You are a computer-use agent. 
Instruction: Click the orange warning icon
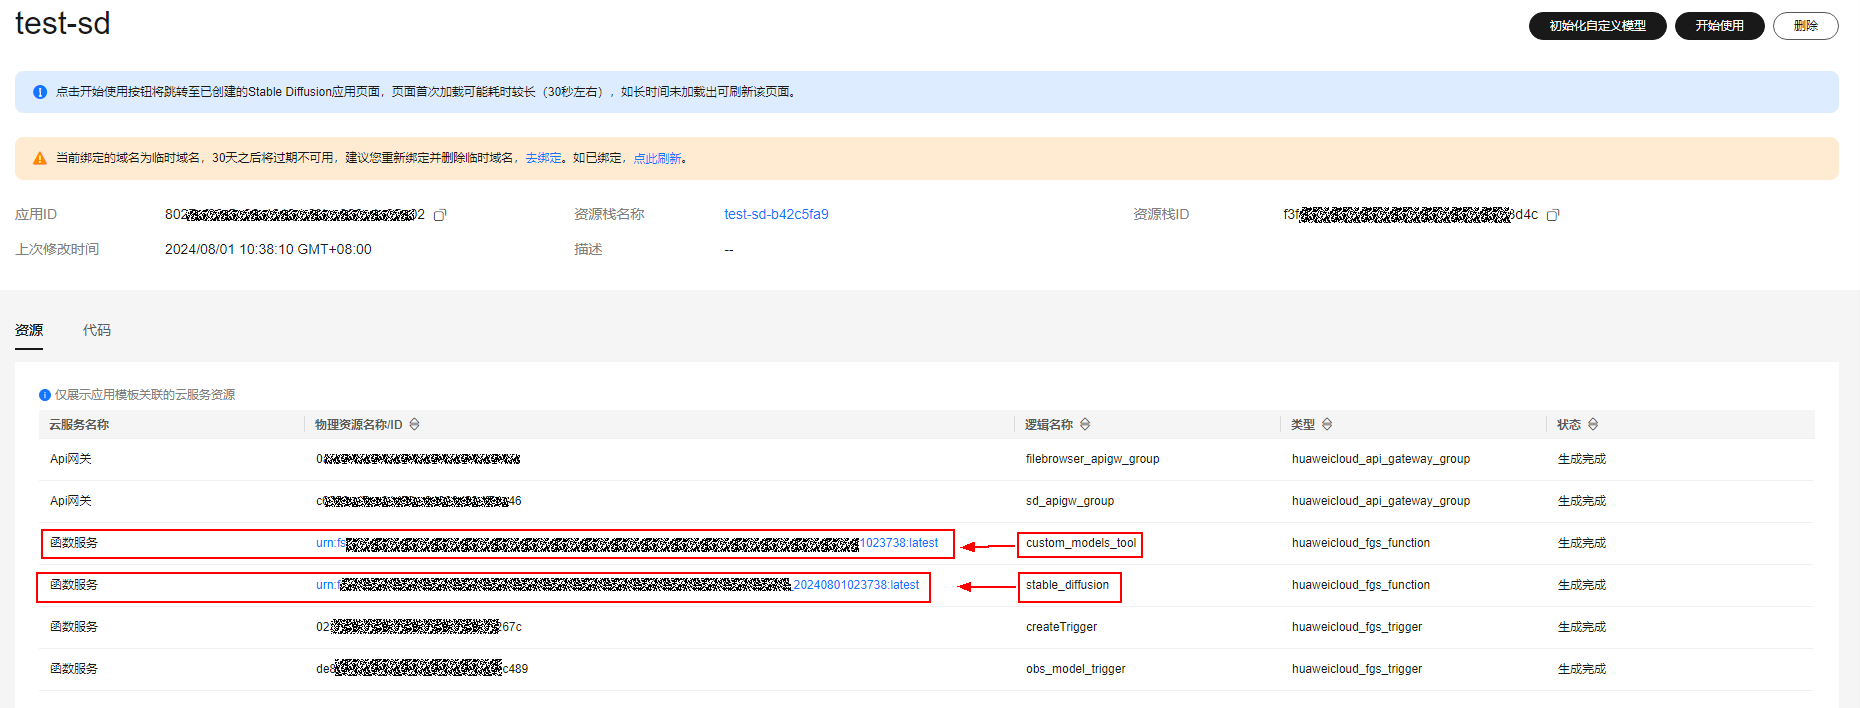pos(40,159)
